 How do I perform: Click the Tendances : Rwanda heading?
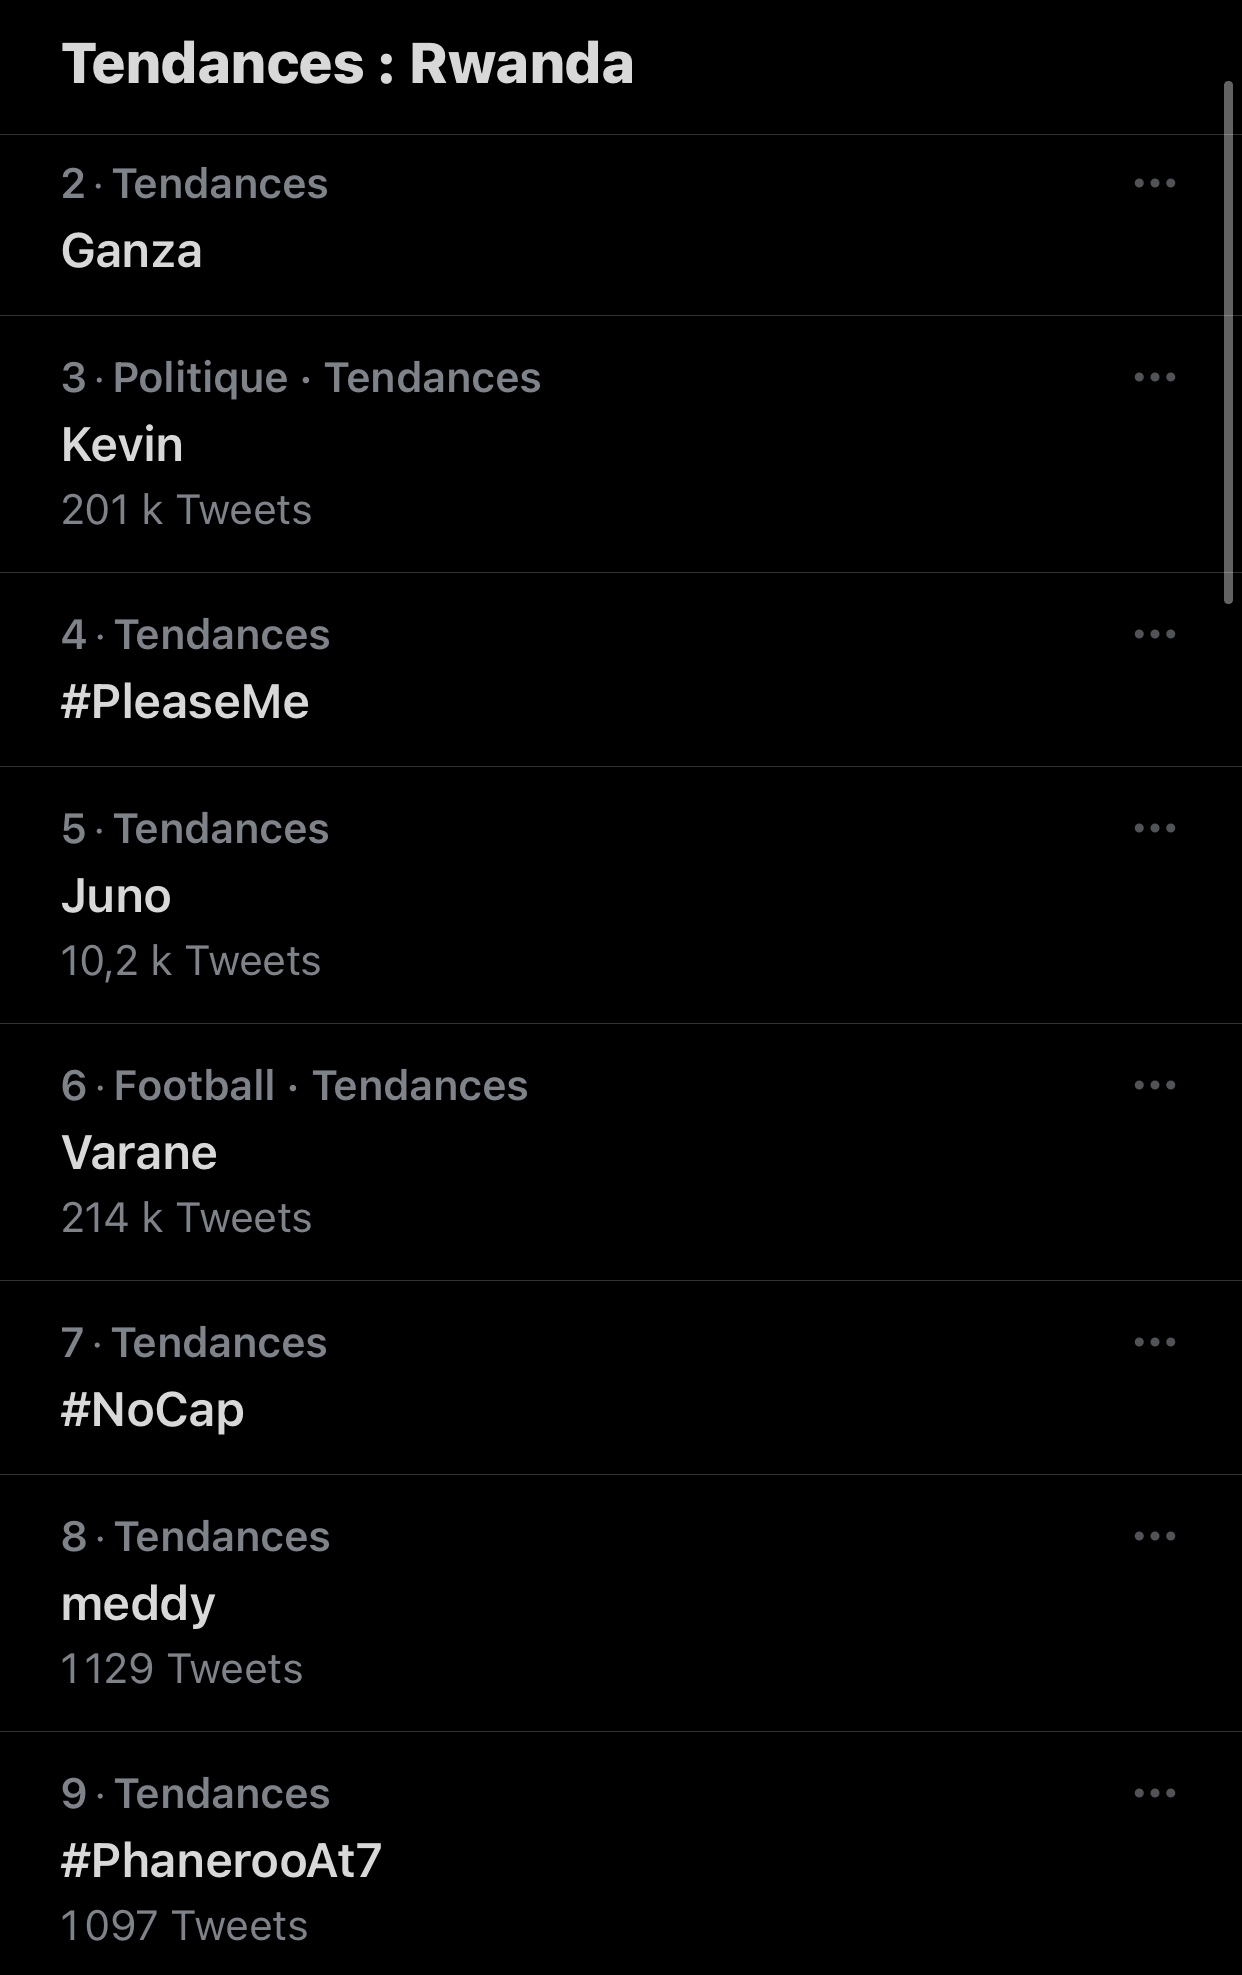[347, 65]
